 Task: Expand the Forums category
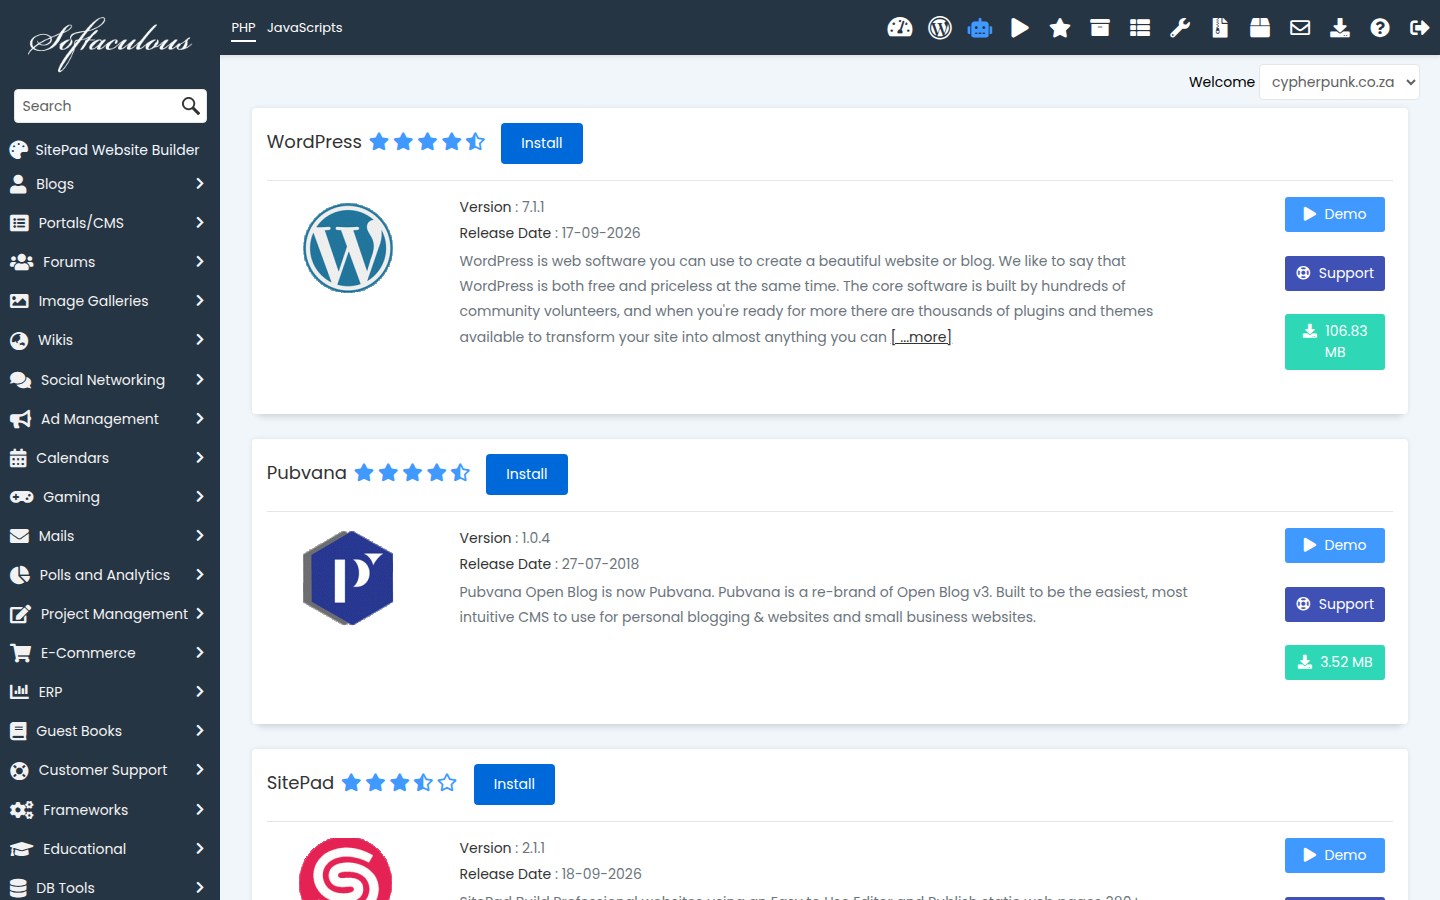(x=110, y=262)
